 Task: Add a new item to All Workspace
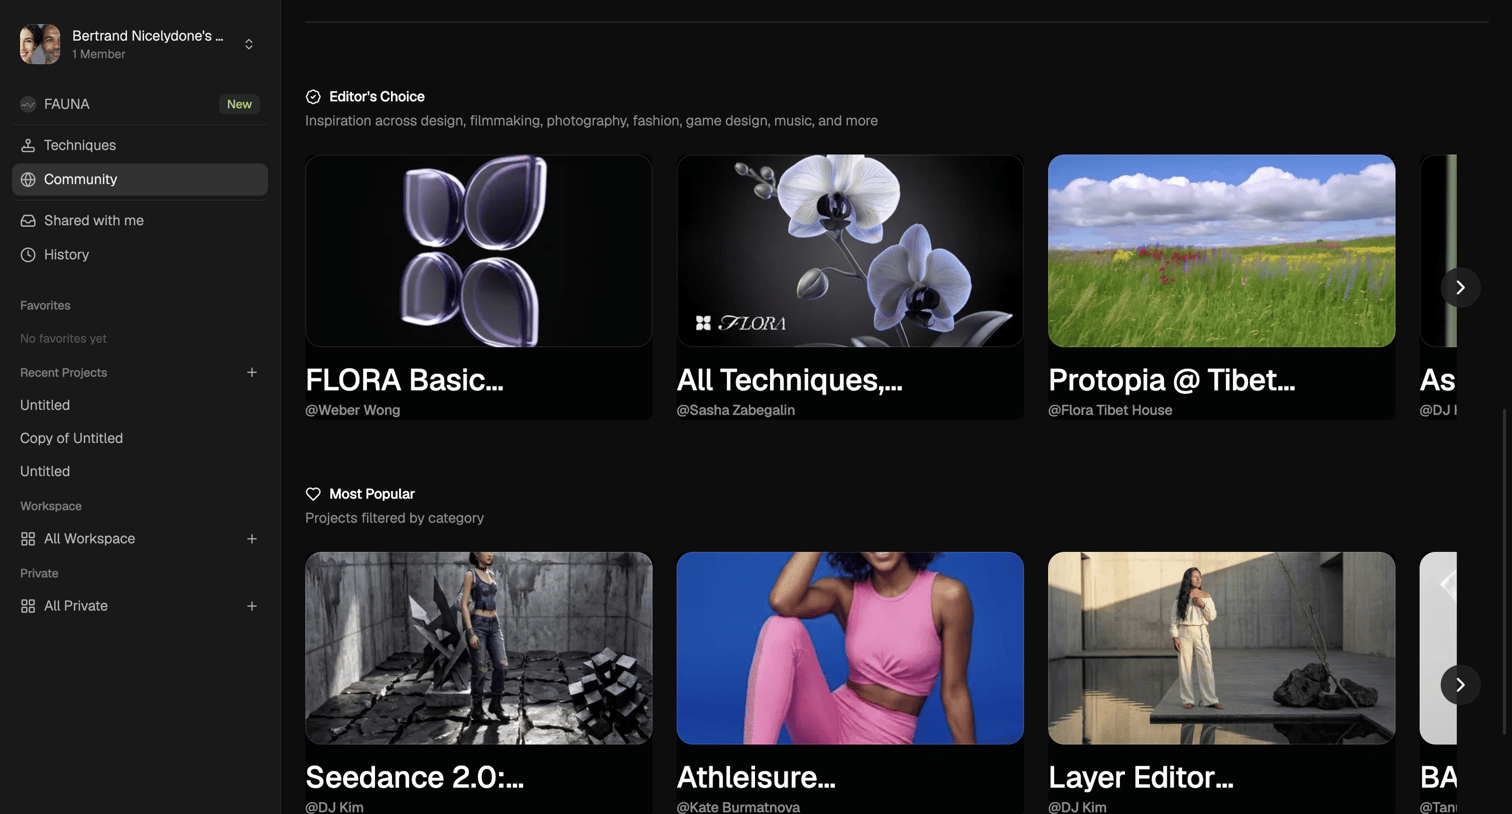pos(252,539)
